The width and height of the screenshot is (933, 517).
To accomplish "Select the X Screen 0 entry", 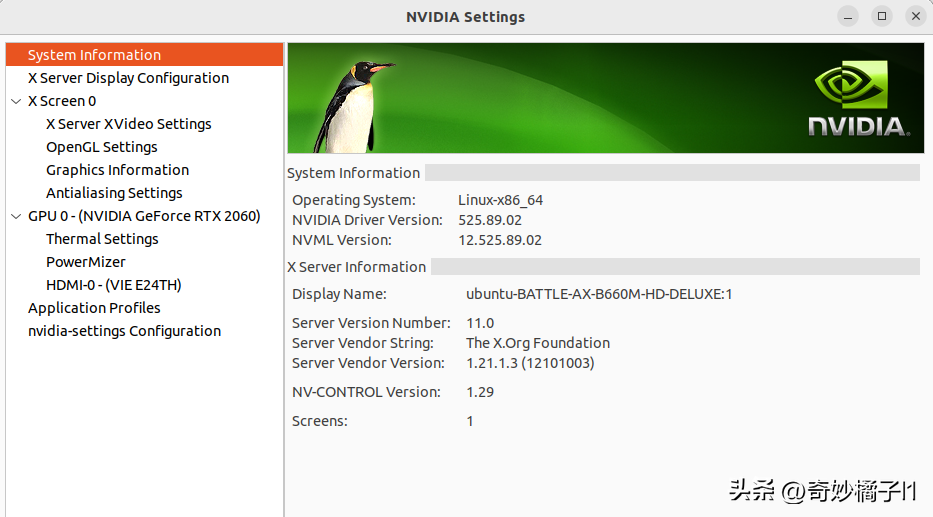I will 62,101.
